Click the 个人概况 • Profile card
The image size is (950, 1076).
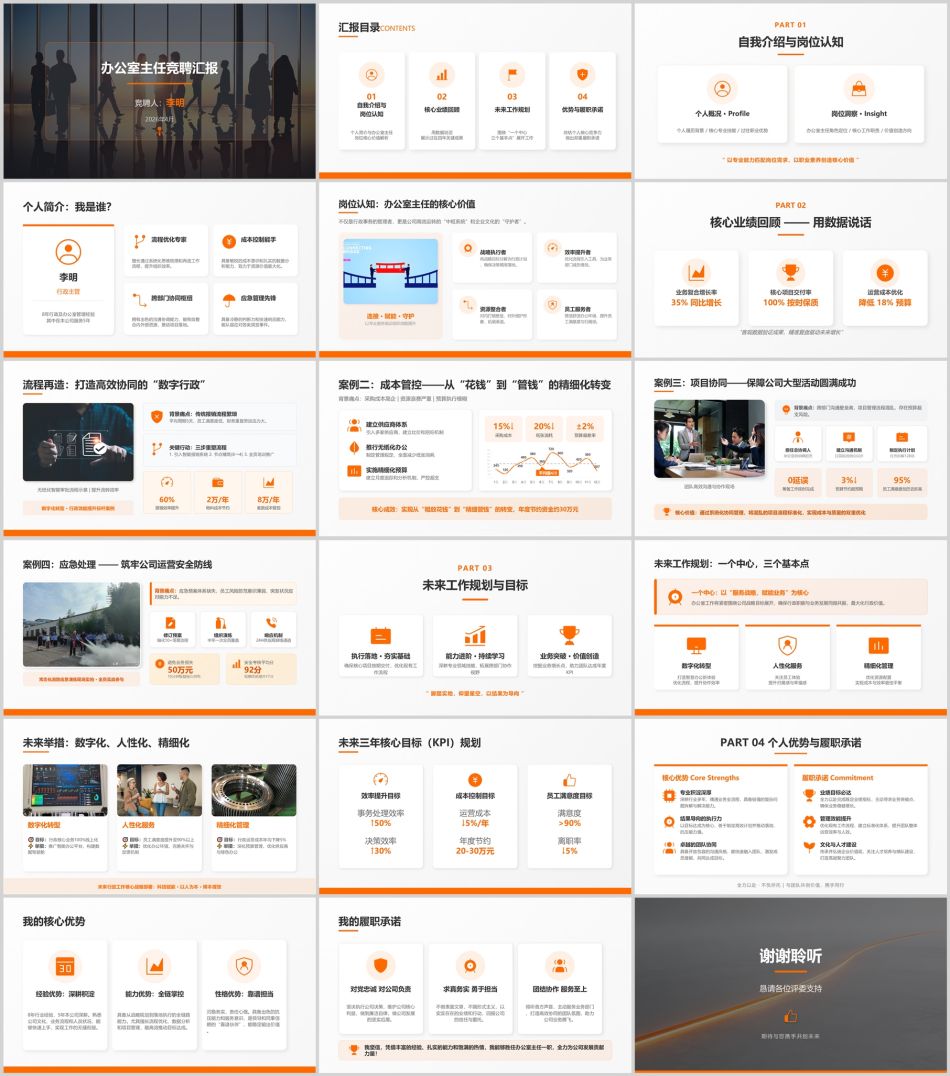click(x=721, y=105)
